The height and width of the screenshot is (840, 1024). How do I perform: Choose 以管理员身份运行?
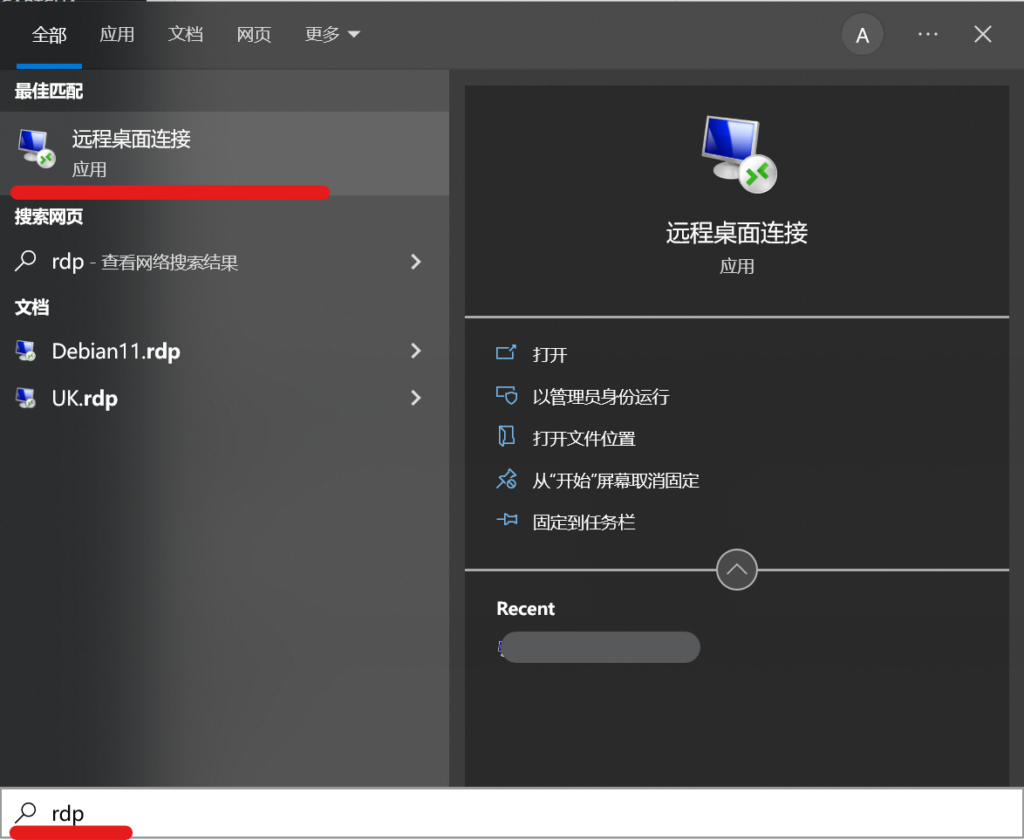tap(601, 396)
